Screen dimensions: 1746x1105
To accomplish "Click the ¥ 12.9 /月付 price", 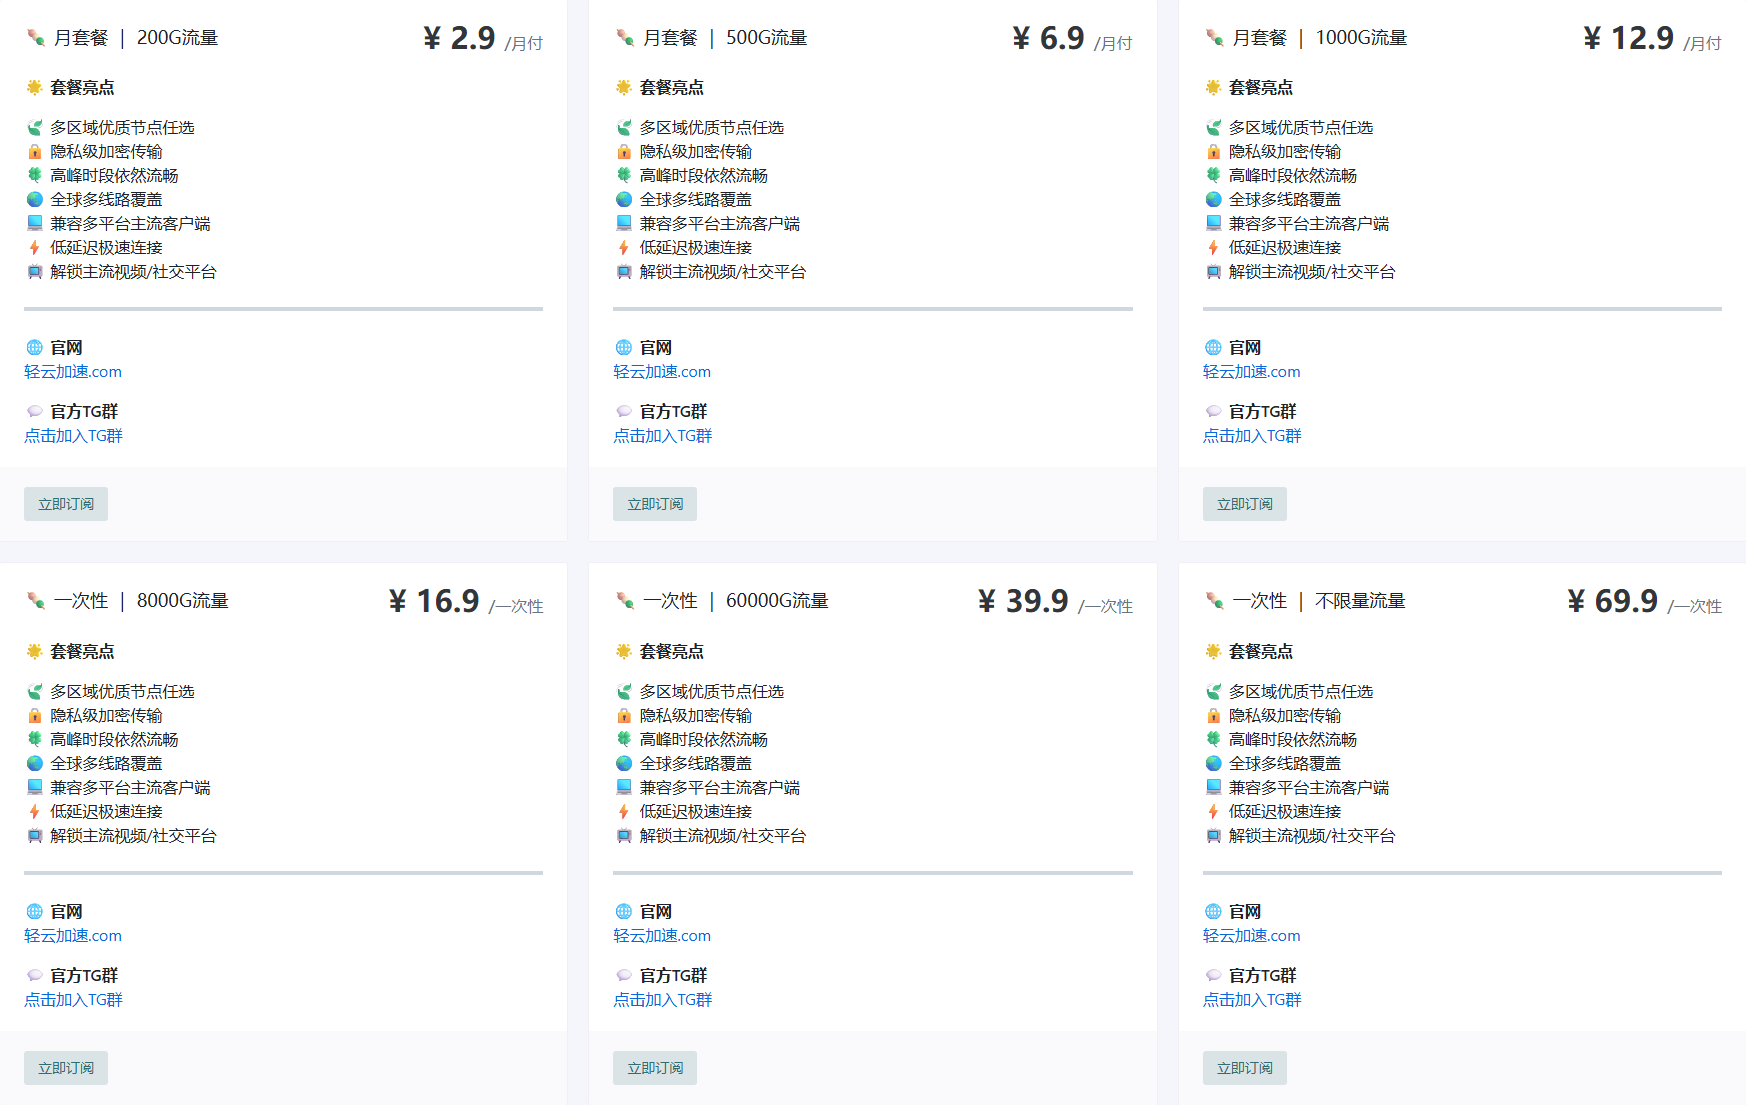I will click(1652, 39).
